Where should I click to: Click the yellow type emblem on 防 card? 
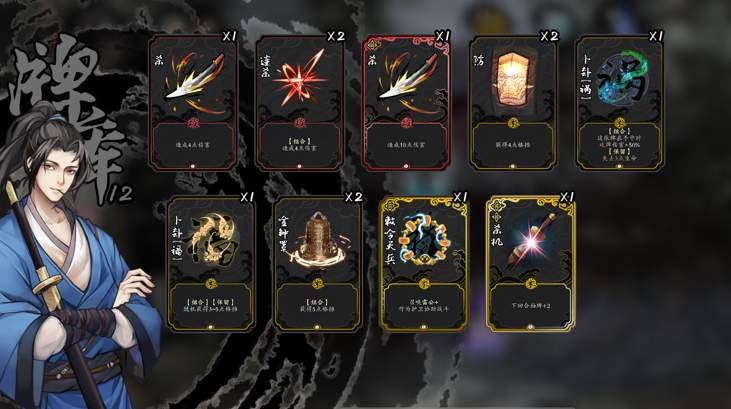(514, 123)
